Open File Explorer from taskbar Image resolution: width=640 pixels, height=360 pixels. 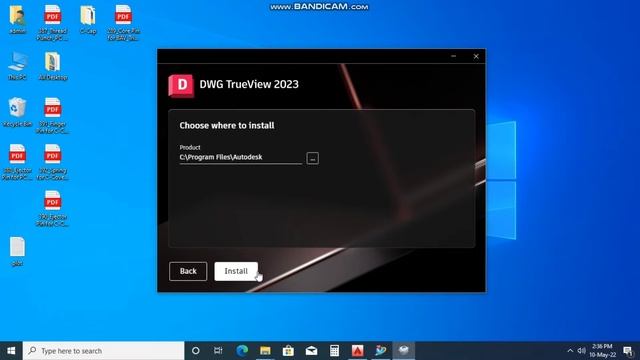click(265, 351)
